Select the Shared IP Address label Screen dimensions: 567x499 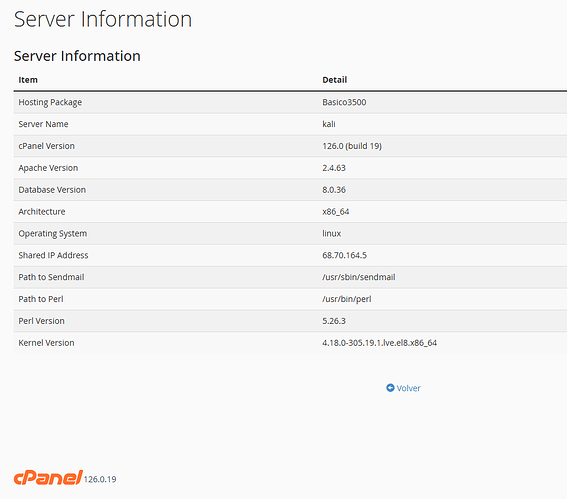(53, 255)
